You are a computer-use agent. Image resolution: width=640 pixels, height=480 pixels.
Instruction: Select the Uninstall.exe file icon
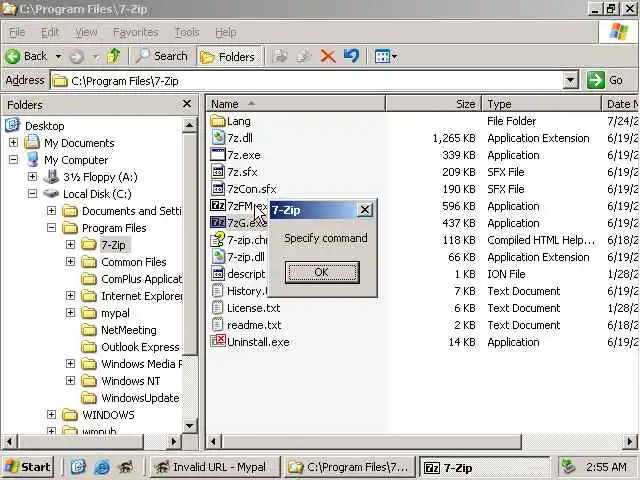pyautogui.click(x=218, y=341)
